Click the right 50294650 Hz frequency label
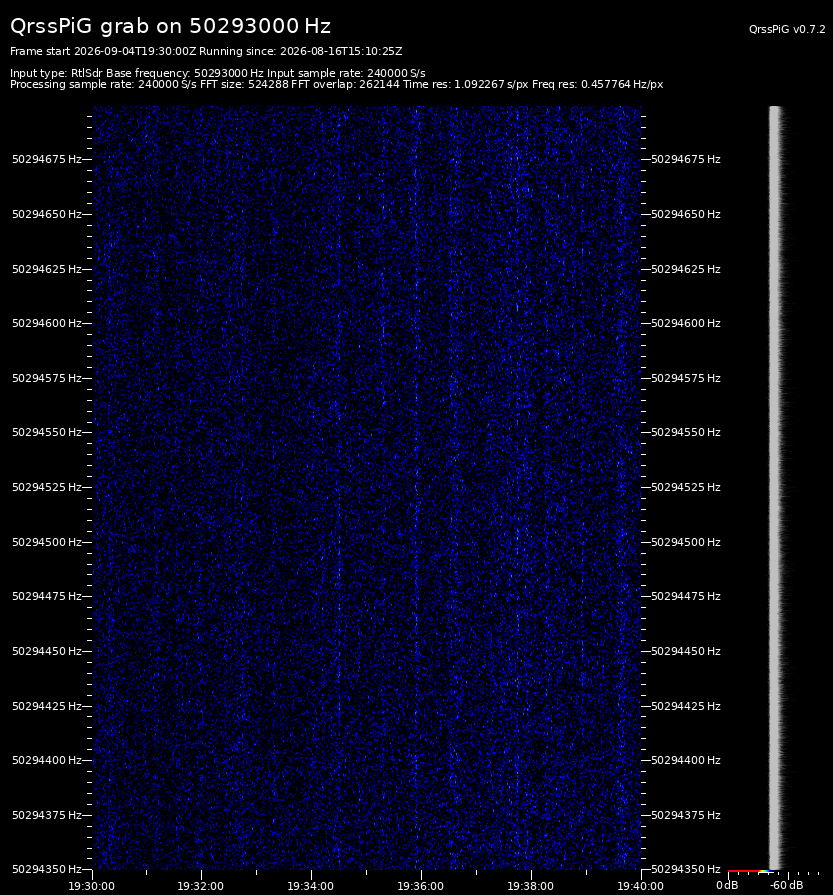The image size is (833, 895). click(x=686, y=214)
